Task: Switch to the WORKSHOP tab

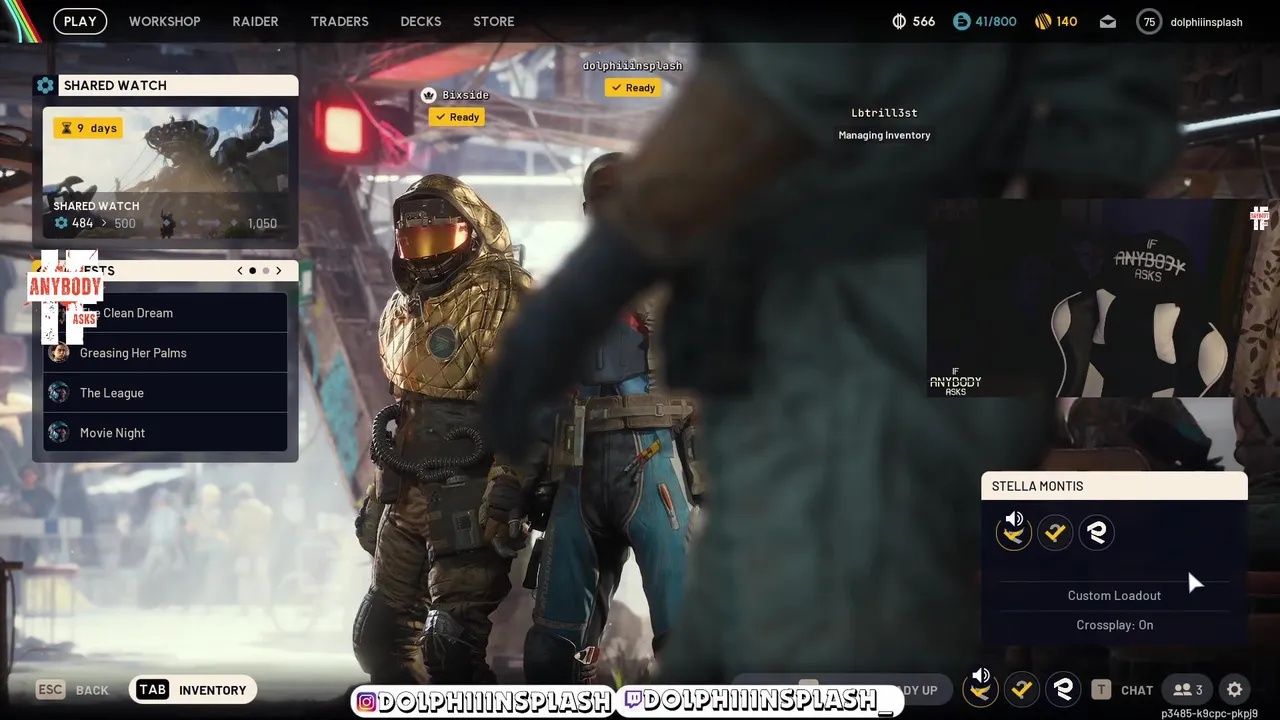Action: click(164, 21)
